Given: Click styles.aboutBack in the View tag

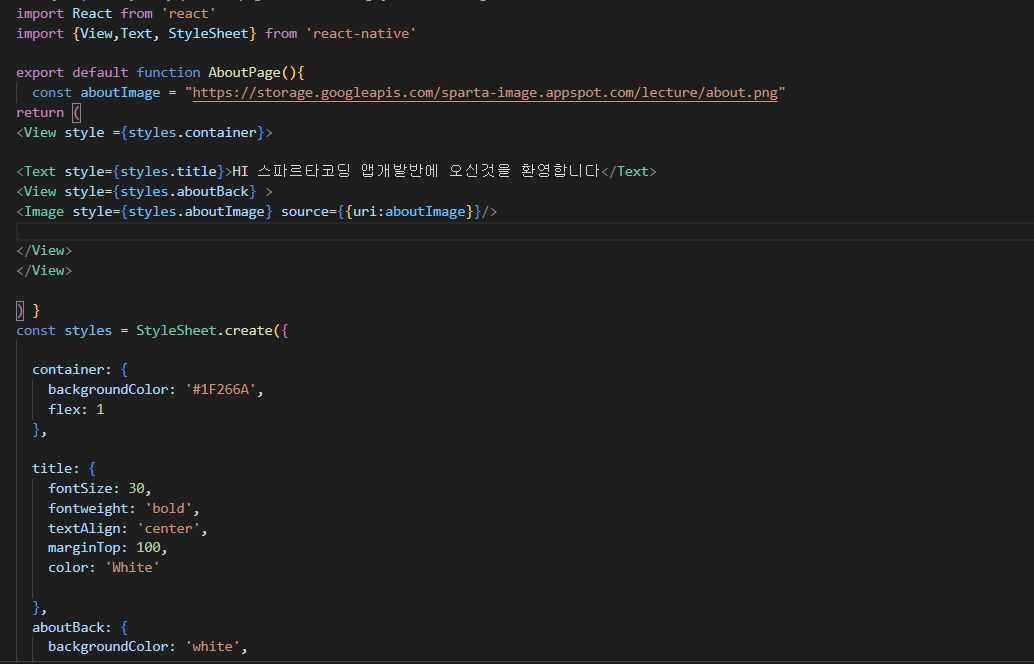Looking at the screenshot, I should tap(184, 191).
